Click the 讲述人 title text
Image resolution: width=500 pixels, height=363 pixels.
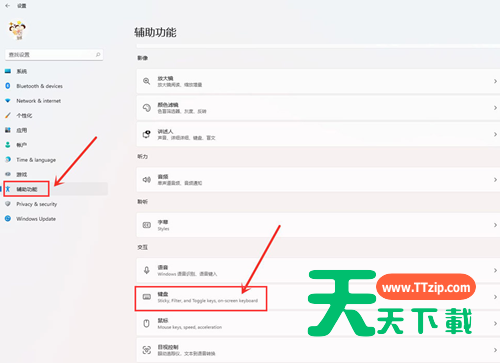[x=165, y=131]
